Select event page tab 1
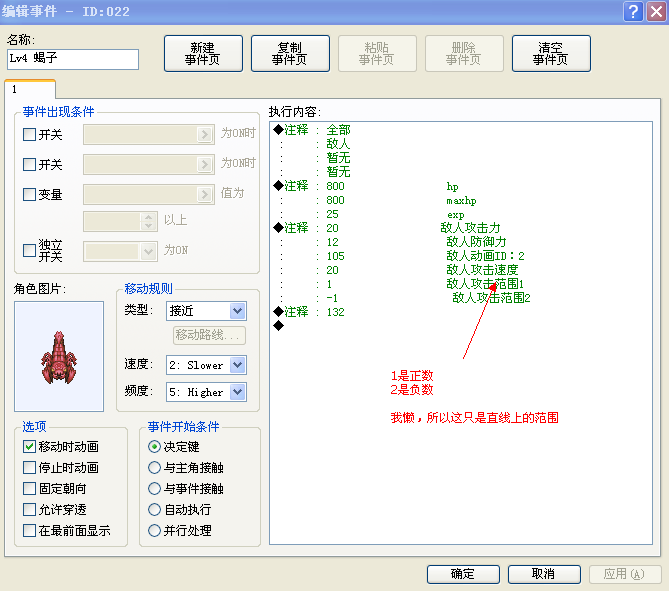Viewport: 669px width, 591px height. (30, 89)
